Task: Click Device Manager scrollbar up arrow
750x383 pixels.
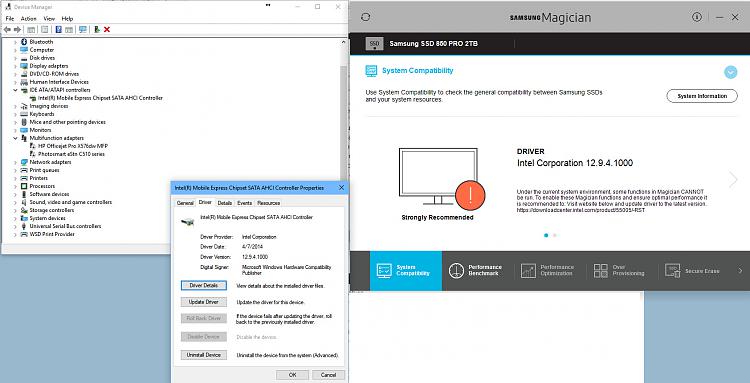Action: click(343, 42)
